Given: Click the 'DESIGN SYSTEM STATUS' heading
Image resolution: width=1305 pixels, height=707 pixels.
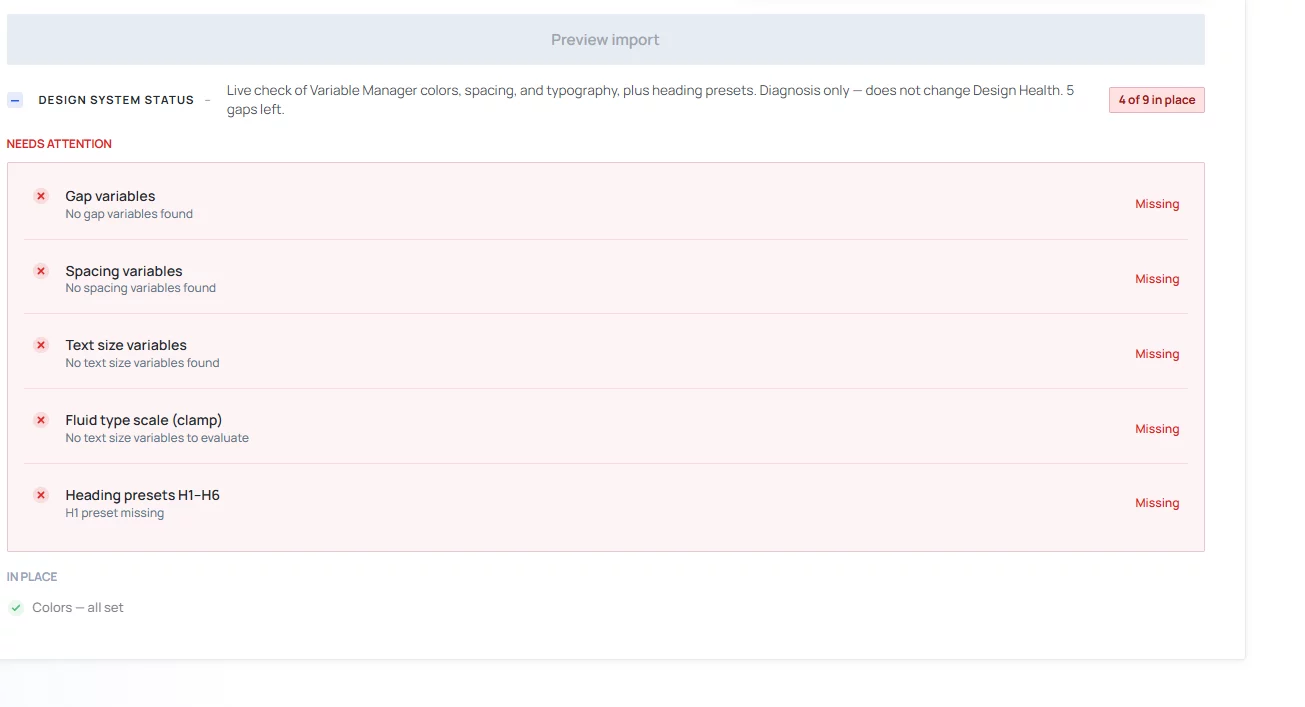Looking at the screenshot, I should click(116, 100).
